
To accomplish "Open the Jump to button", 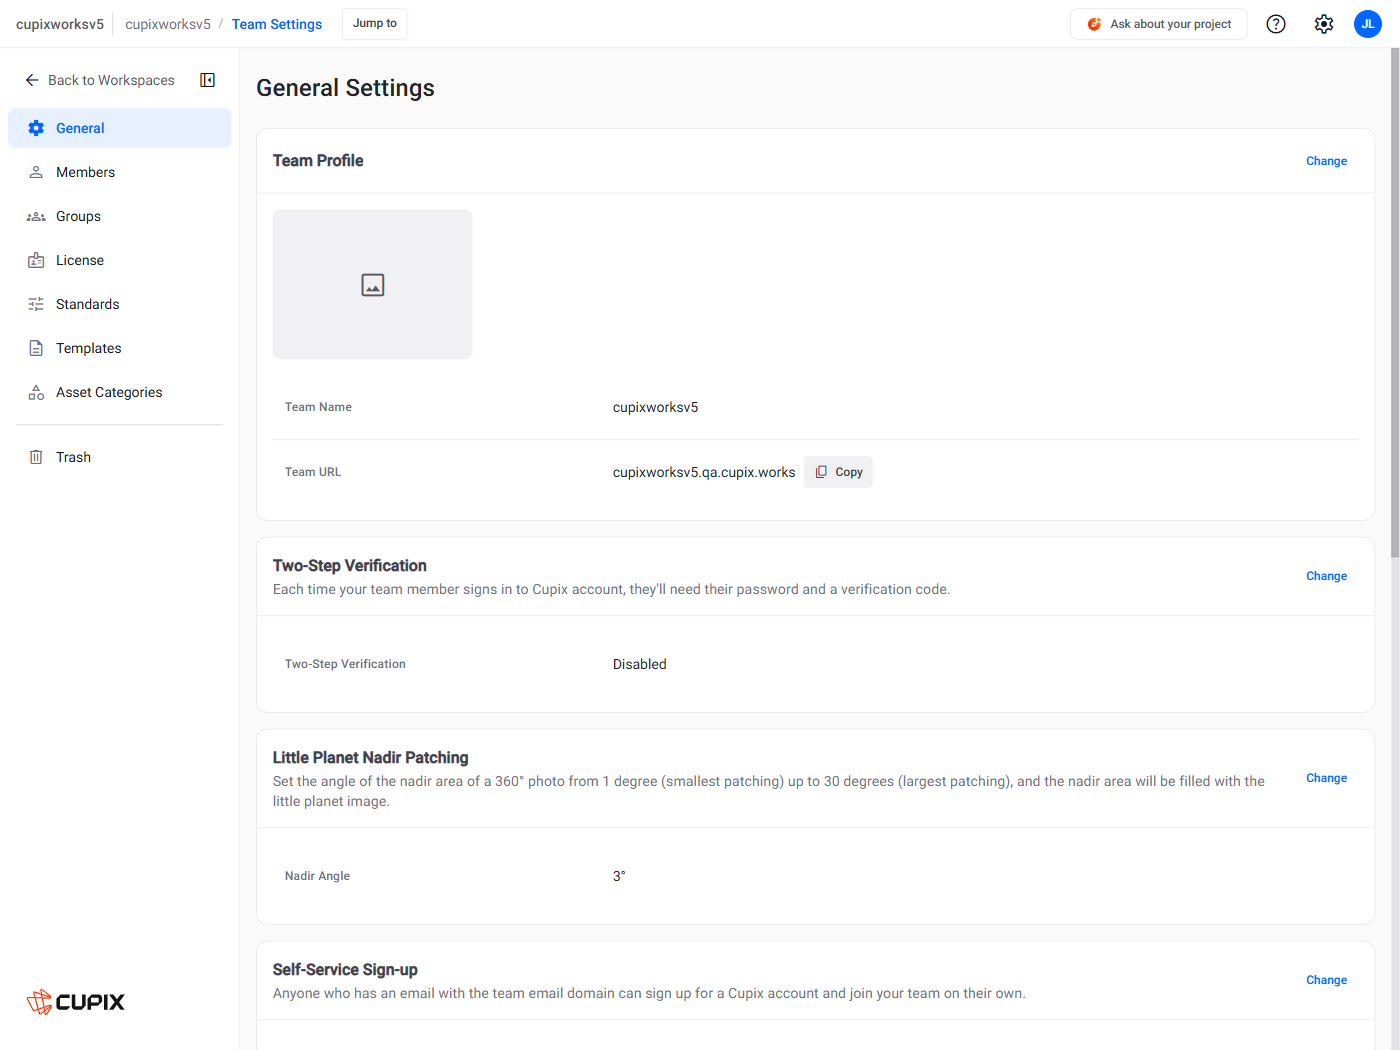I will pyautogui.click(x=375, y=24).
